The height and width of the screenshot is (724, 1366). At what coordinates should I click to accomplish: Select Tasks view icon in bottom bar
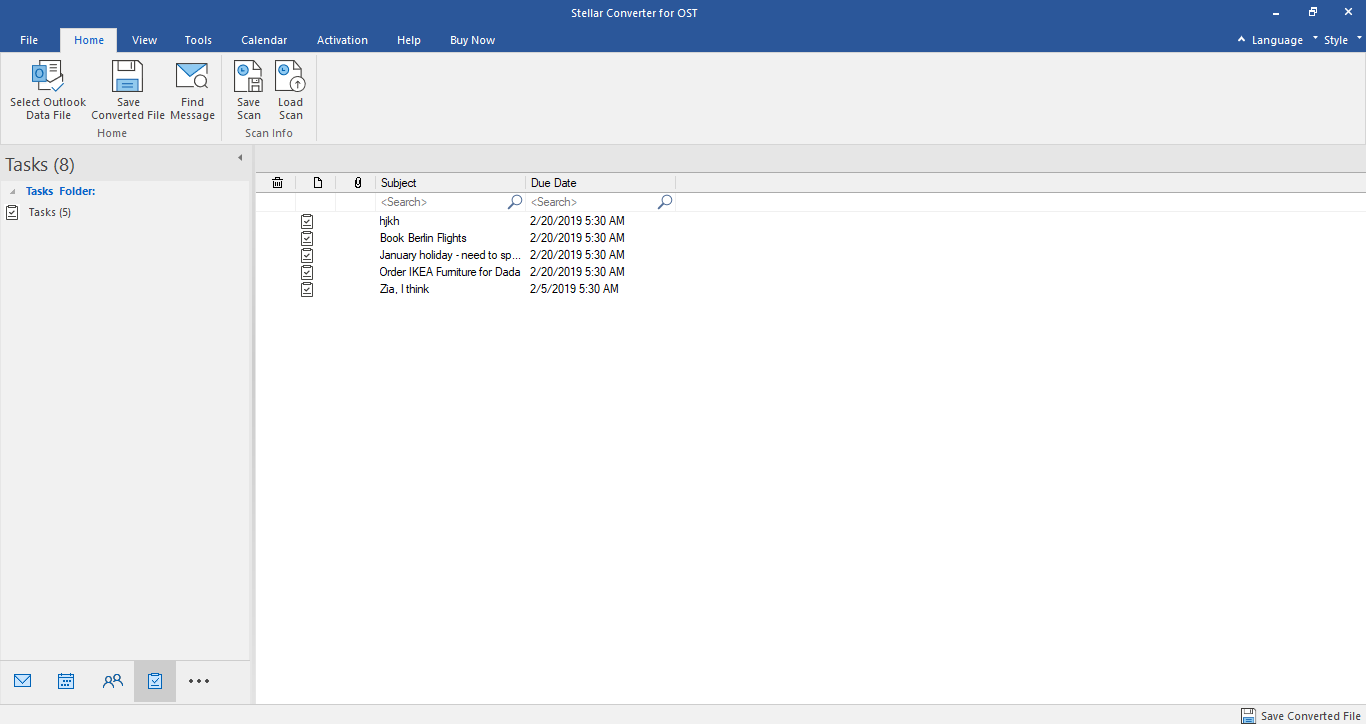[155, 681]
